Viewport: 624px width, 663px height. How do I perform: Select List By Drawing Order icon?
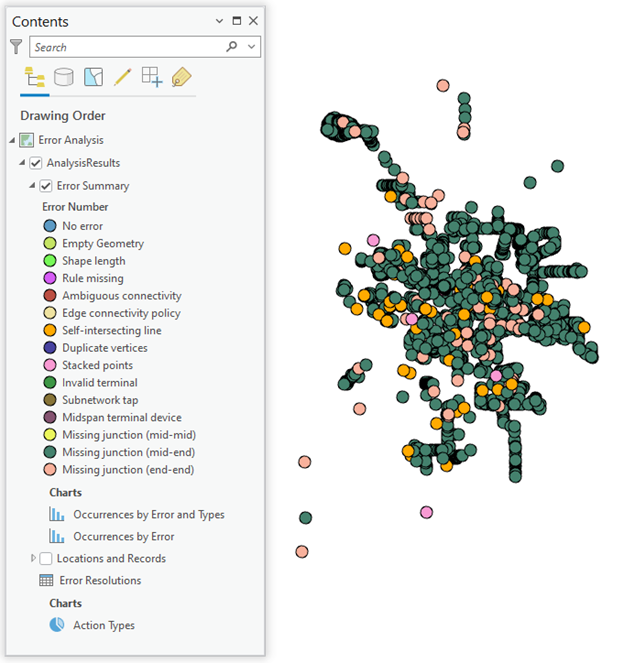point(35,77)
